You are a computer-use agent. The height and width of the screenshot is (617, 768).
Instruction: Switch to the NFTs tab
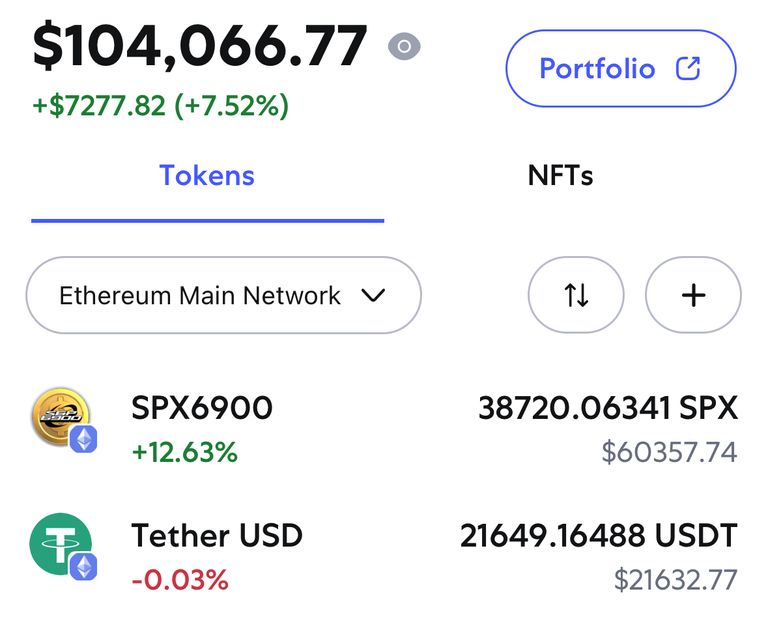pos(560,175)
